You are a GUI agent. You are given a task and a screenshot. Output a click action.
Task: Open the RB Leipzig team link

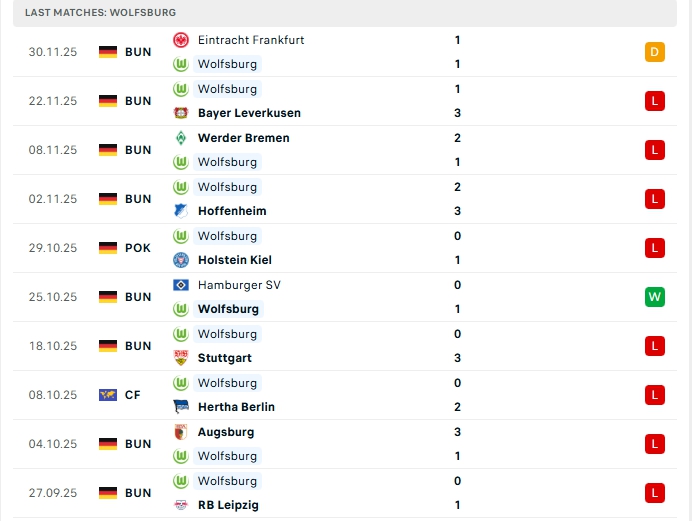pyautogui.click(x=228, y=505)
